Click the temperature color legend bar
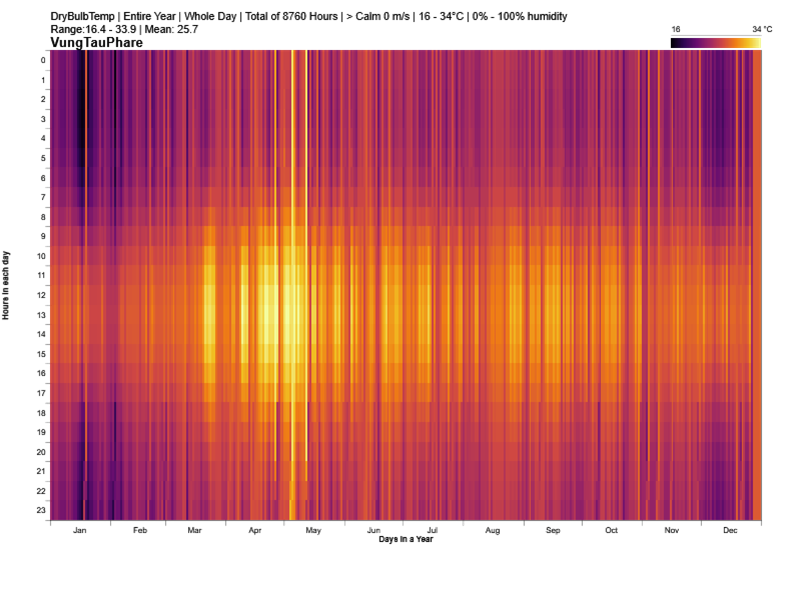The height and width of the screenshot is (600, 801). pos(716,43)
